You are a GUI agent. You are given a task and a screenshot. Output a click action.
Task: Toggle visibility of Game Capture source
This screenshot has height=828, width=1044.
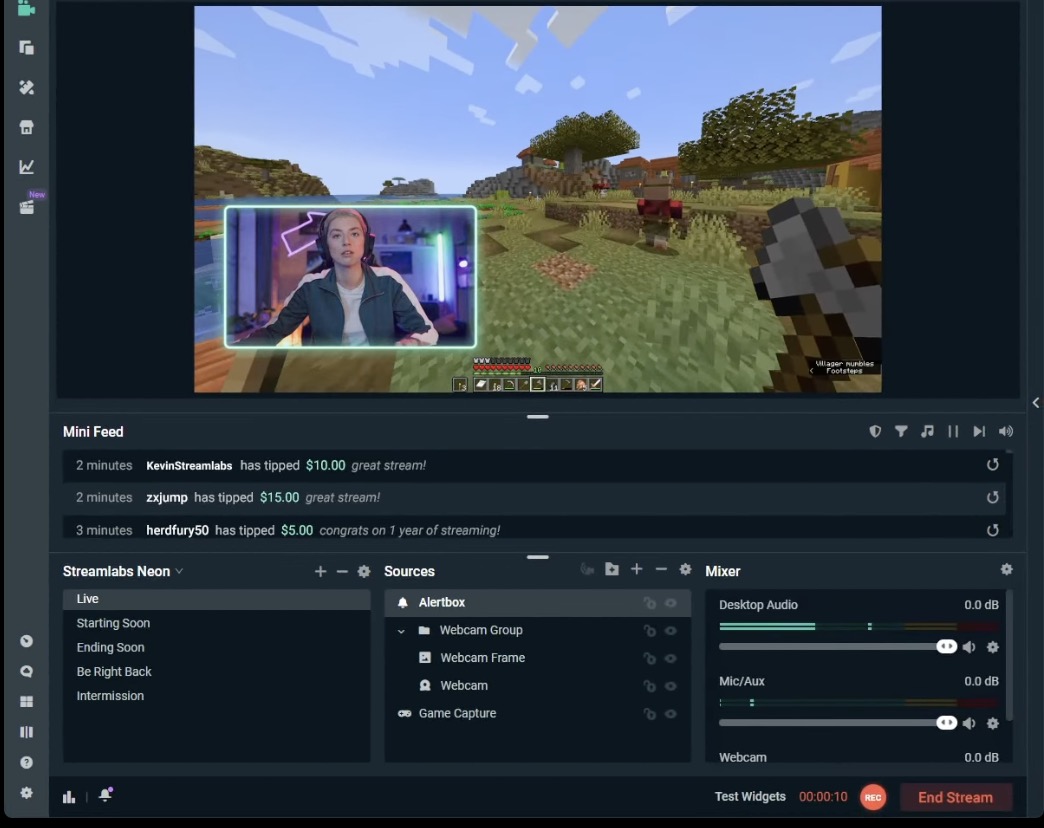point(671,714)
